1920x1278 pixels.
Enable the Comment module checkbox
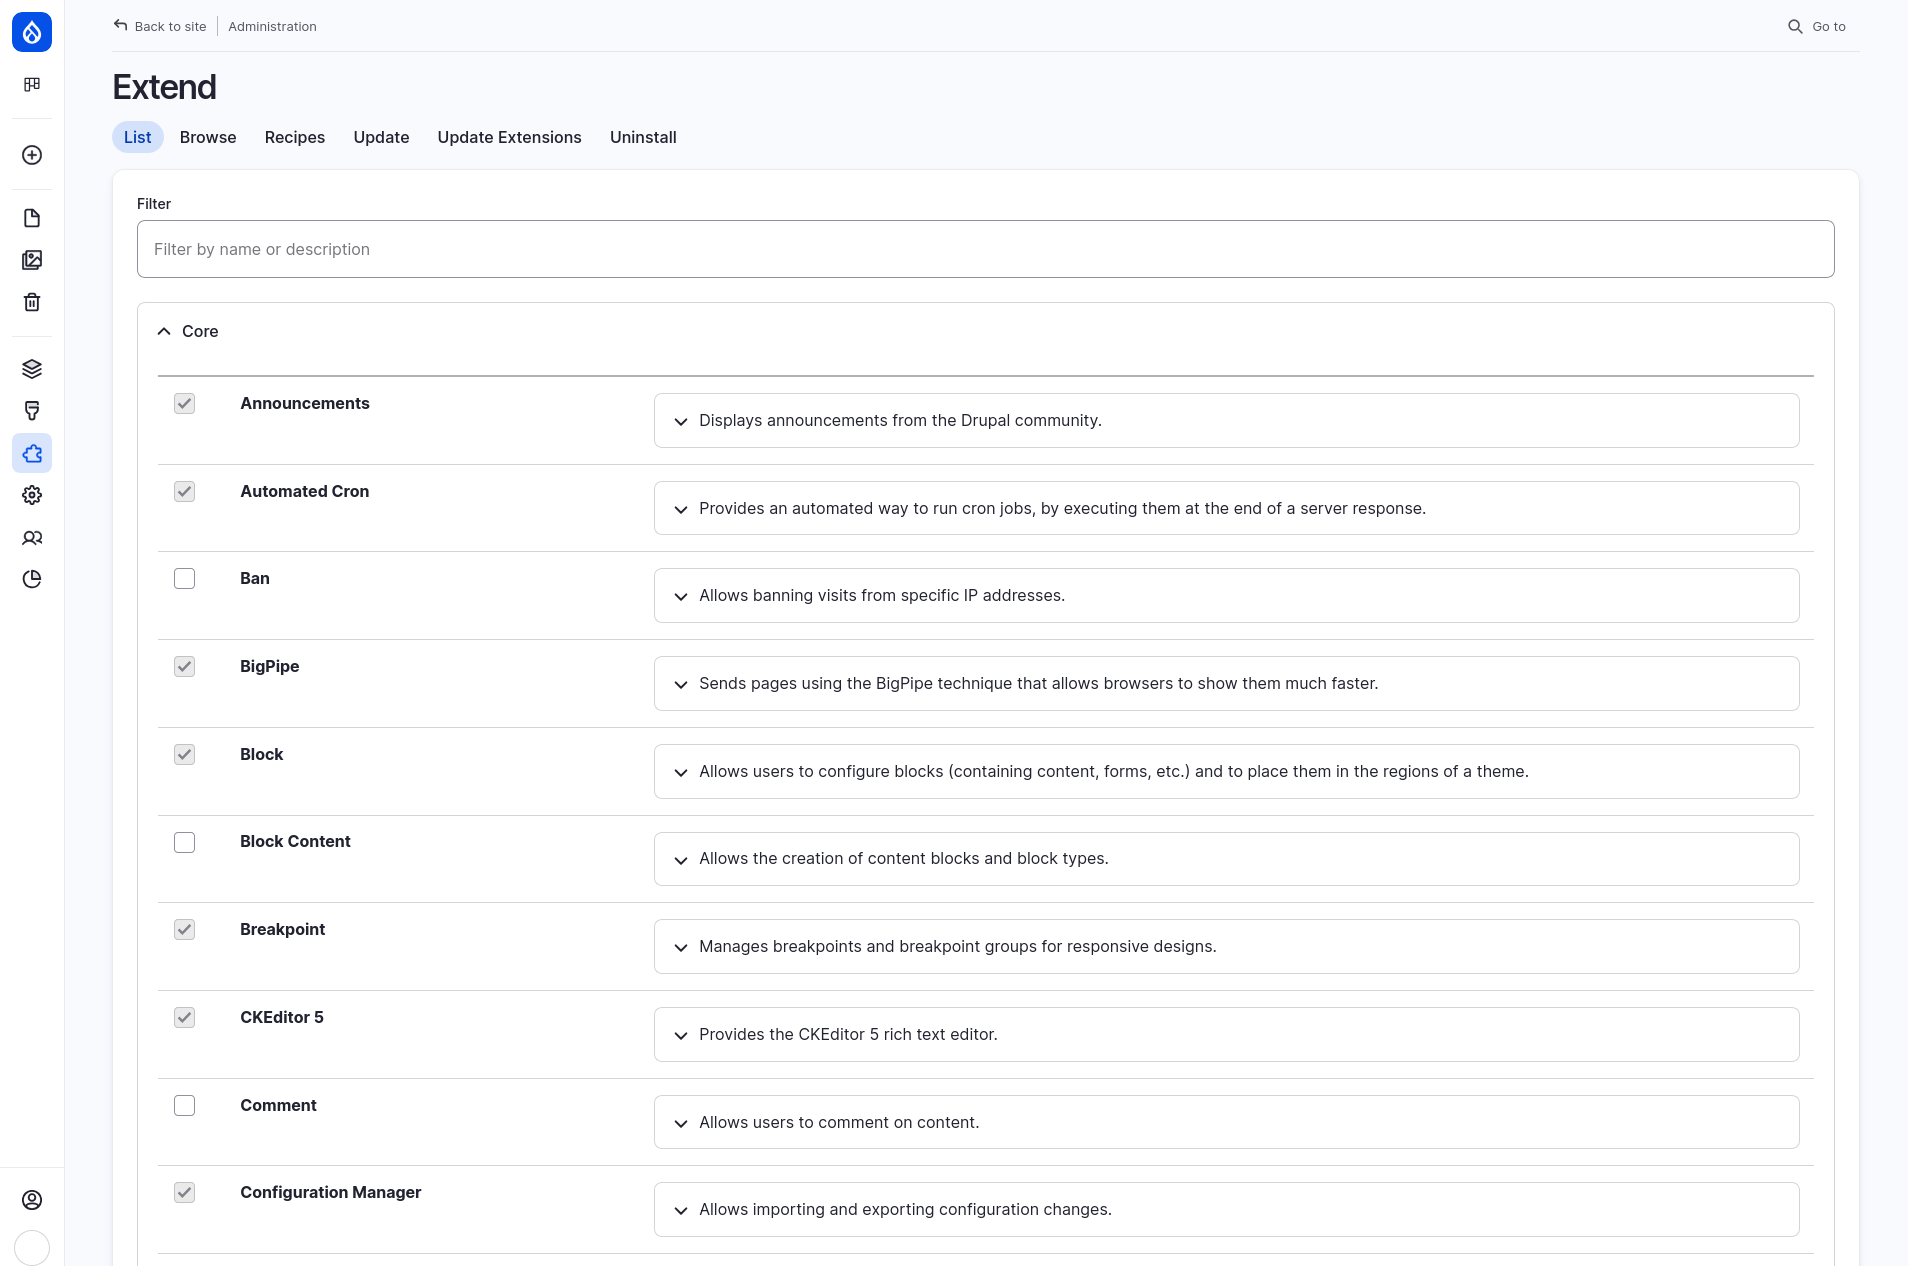click(184, 1105)
